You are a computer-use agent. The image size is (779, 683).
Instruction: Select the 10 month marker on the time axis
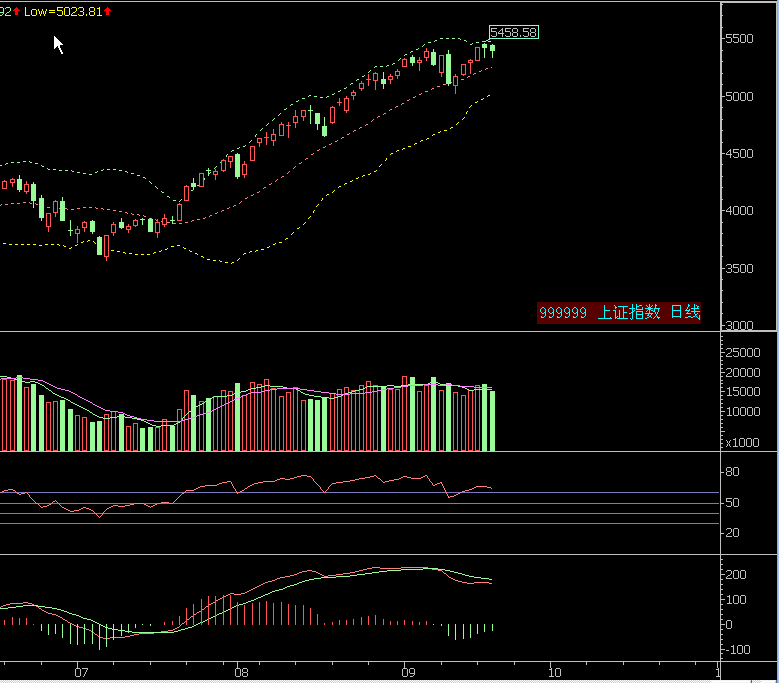point(554,673)
